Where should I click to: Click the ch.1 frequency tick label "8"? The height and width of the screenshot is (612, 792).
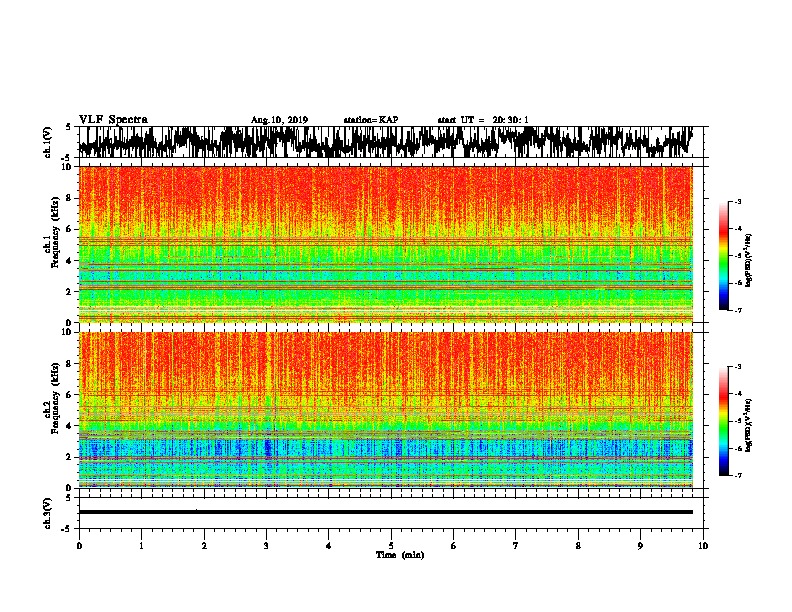point(69,198)
